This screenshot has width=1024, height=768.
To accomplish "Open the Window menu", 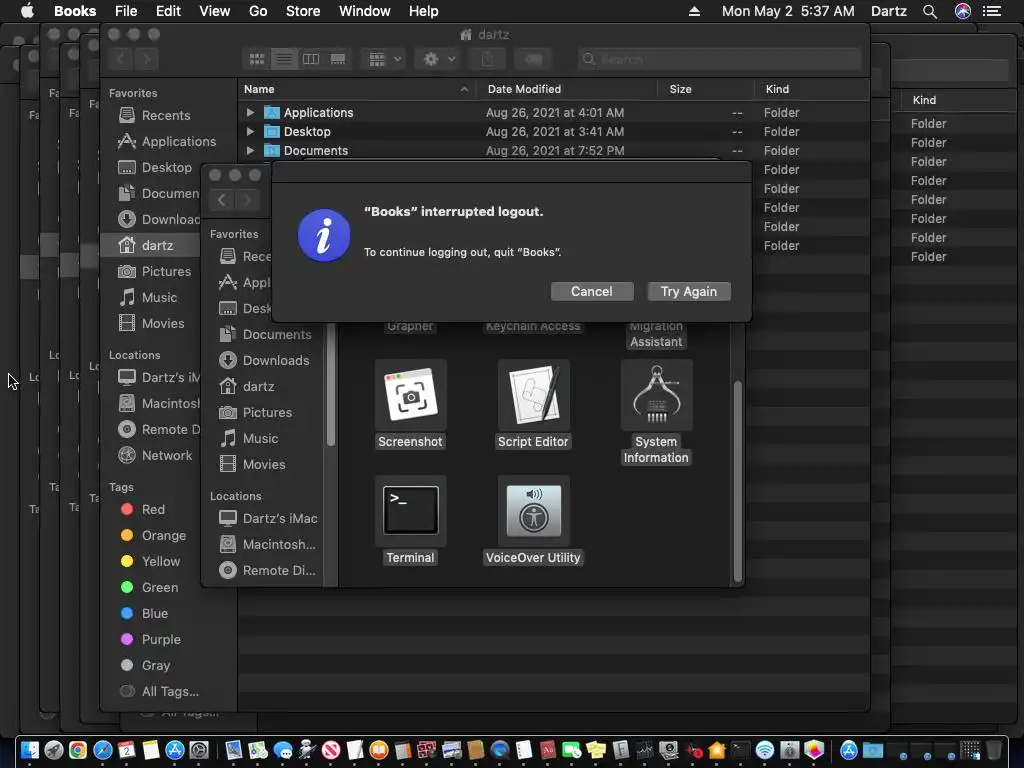I will pos(364,11).
